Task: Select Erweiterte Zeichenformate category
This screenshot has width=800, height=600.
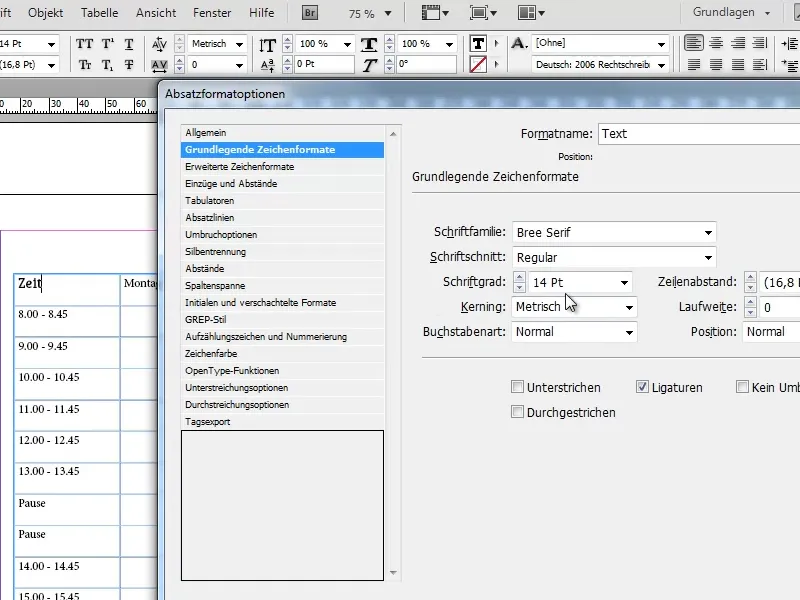Action: tap(282, 167)
